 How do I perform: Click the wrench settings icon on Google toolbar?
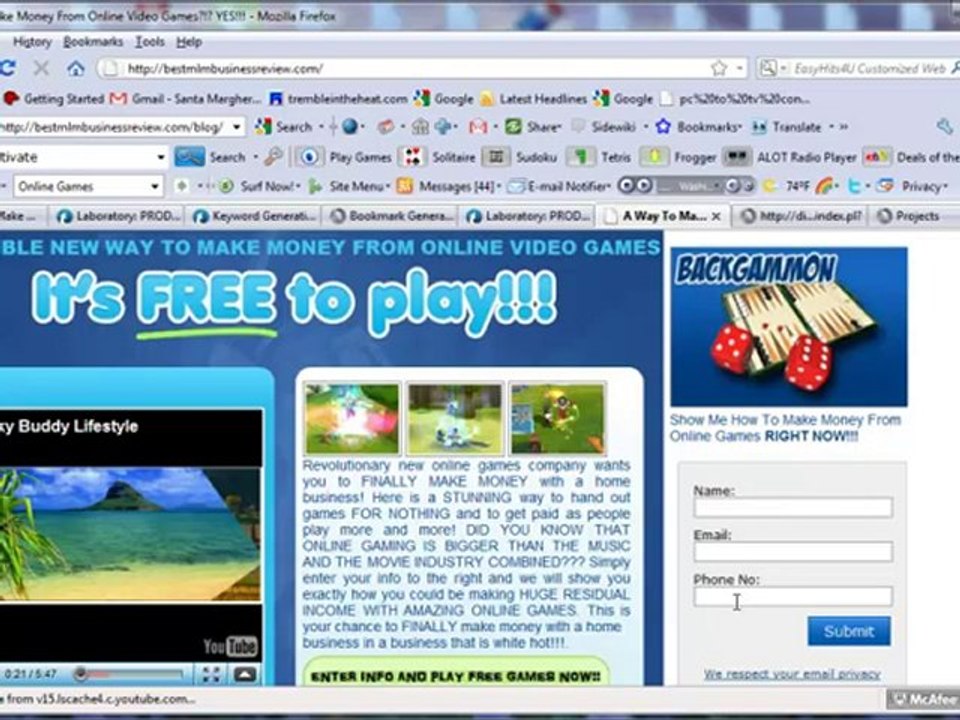tap(944, 127)
